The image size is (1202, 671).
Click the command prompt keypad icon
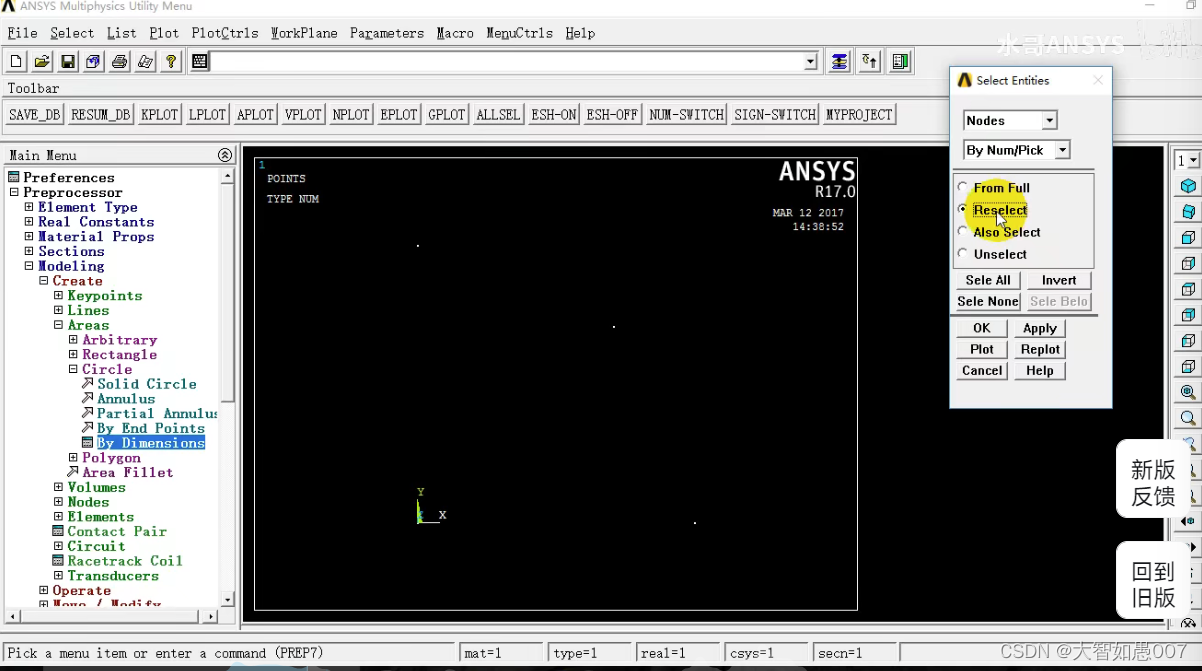pos(200,62)
